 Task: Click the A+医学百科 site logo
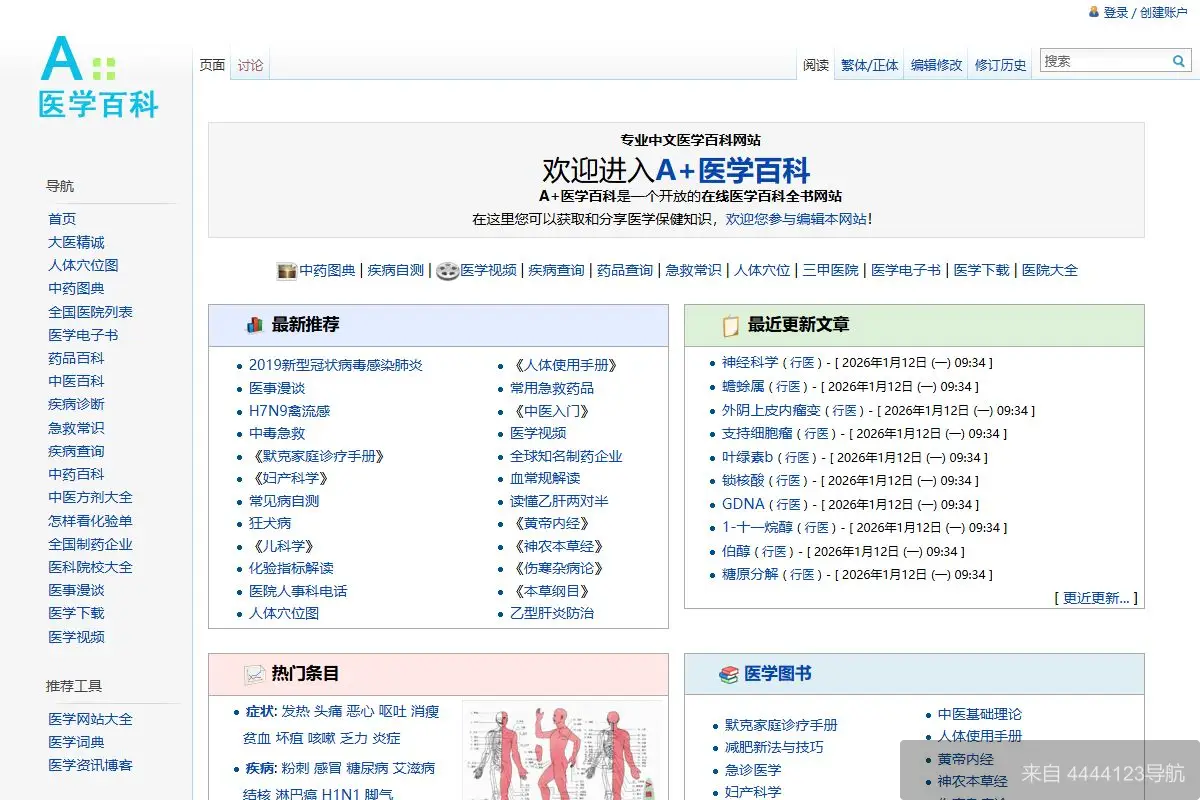pos(96,80)
